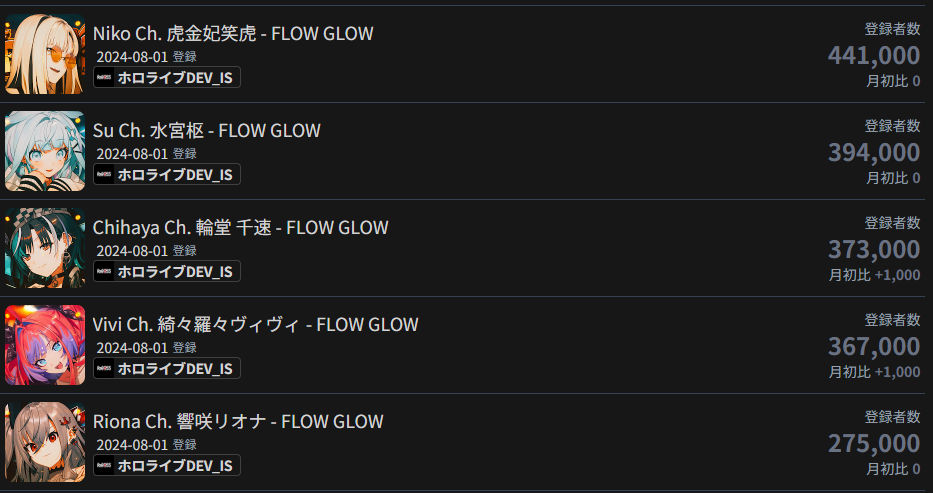Click the 373,000 subscriber count
Viewport: 933px width, 493px height.
coord(874,249)
